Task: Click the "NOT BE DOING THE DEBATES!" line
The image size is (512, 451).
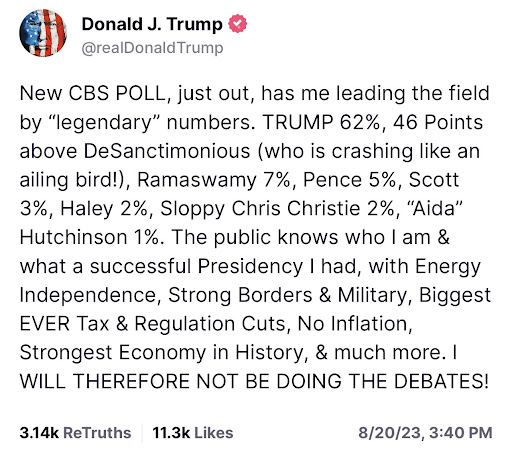Action: (343, 381)
